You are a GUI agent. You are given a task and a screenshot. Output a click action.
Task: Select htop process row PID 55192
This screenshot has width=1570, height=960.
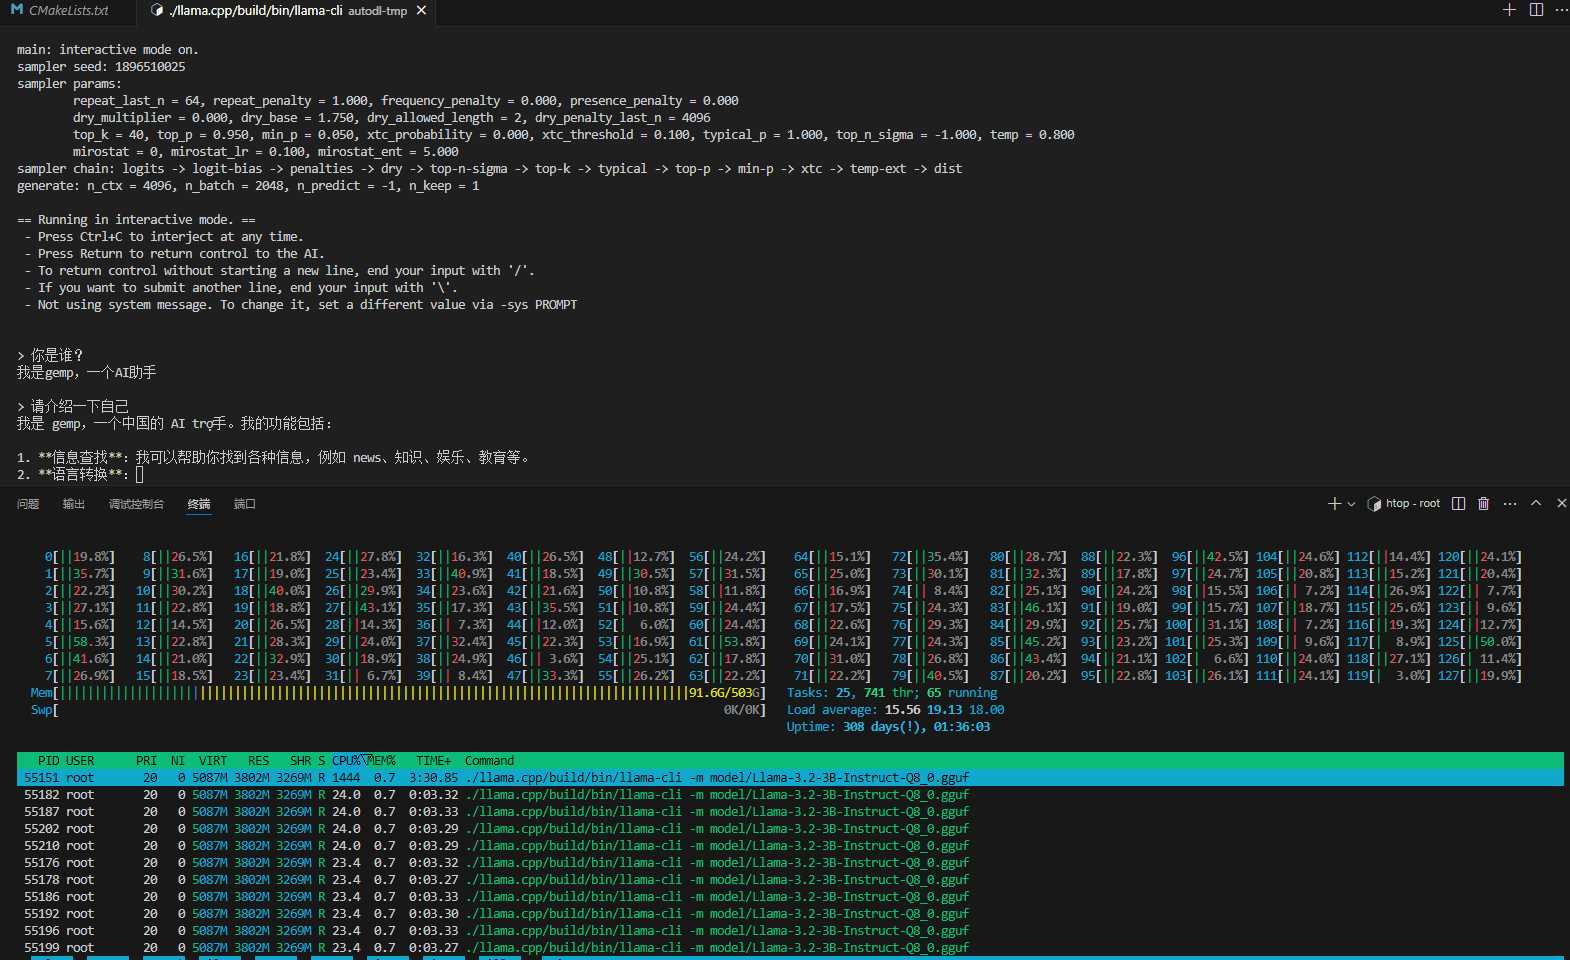790,914
